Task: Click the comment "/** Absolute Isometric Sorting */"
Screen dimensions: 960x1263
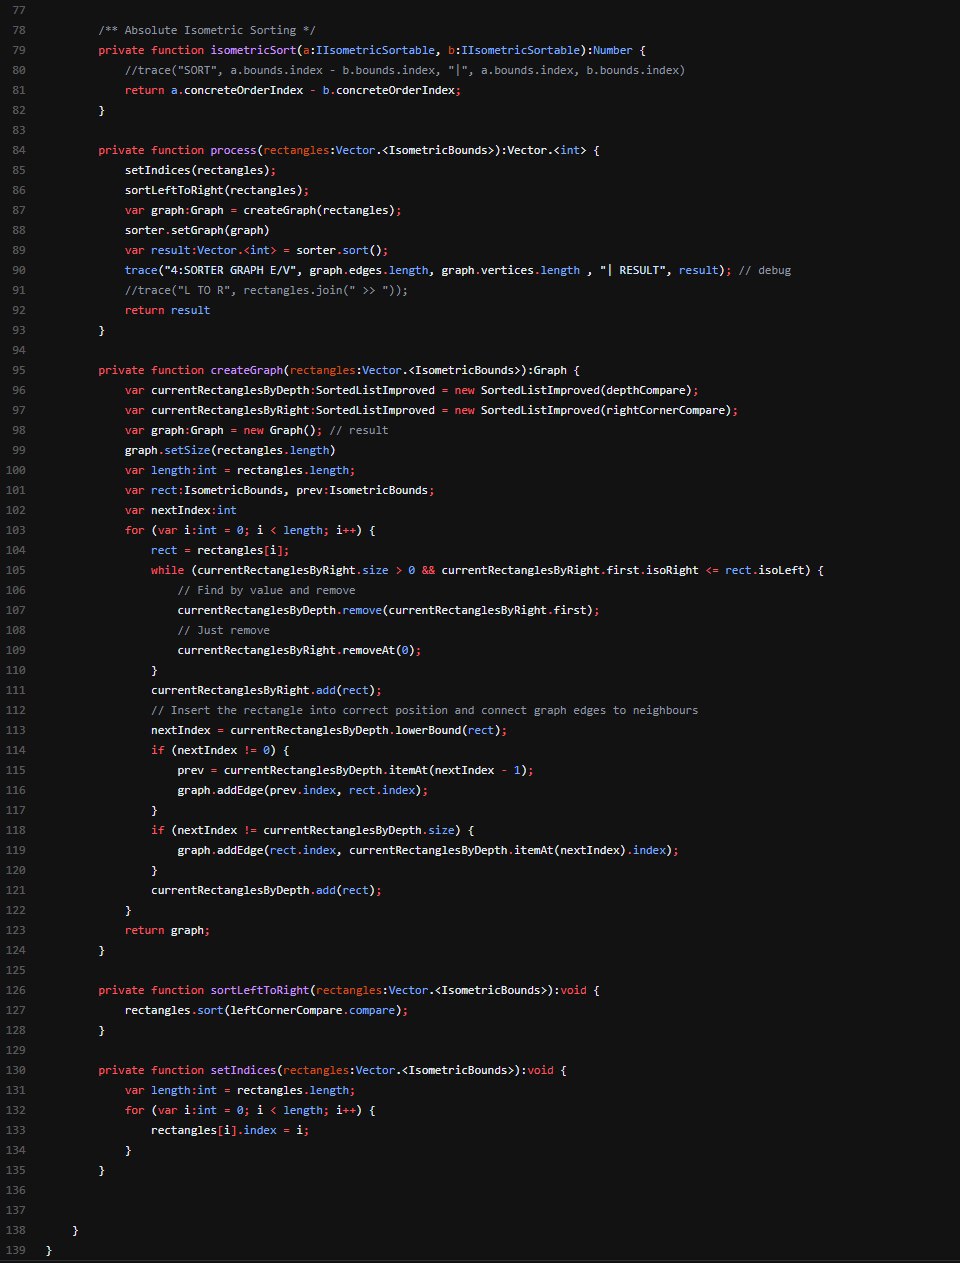Action: point(207,30)
